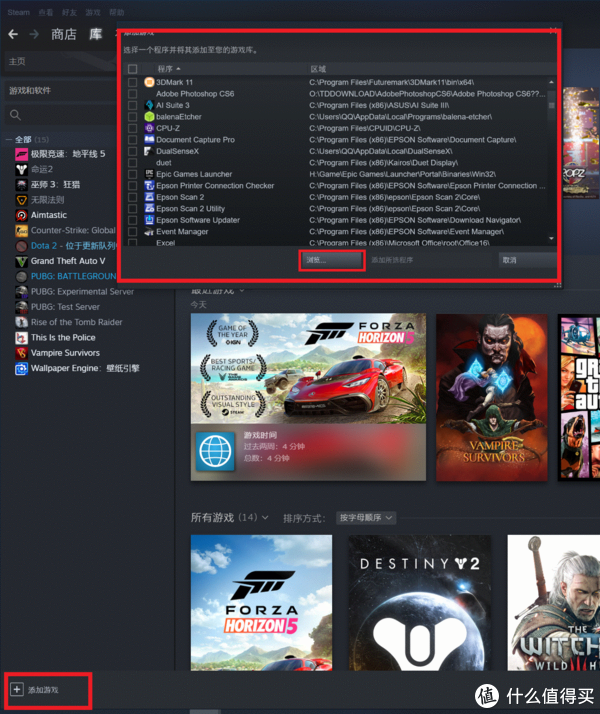Image resolution: width=600 pixels, height=714 pixels.
Task: Check the Adobe Photoshop CS6 checkbox
Action: coord(132,94)
